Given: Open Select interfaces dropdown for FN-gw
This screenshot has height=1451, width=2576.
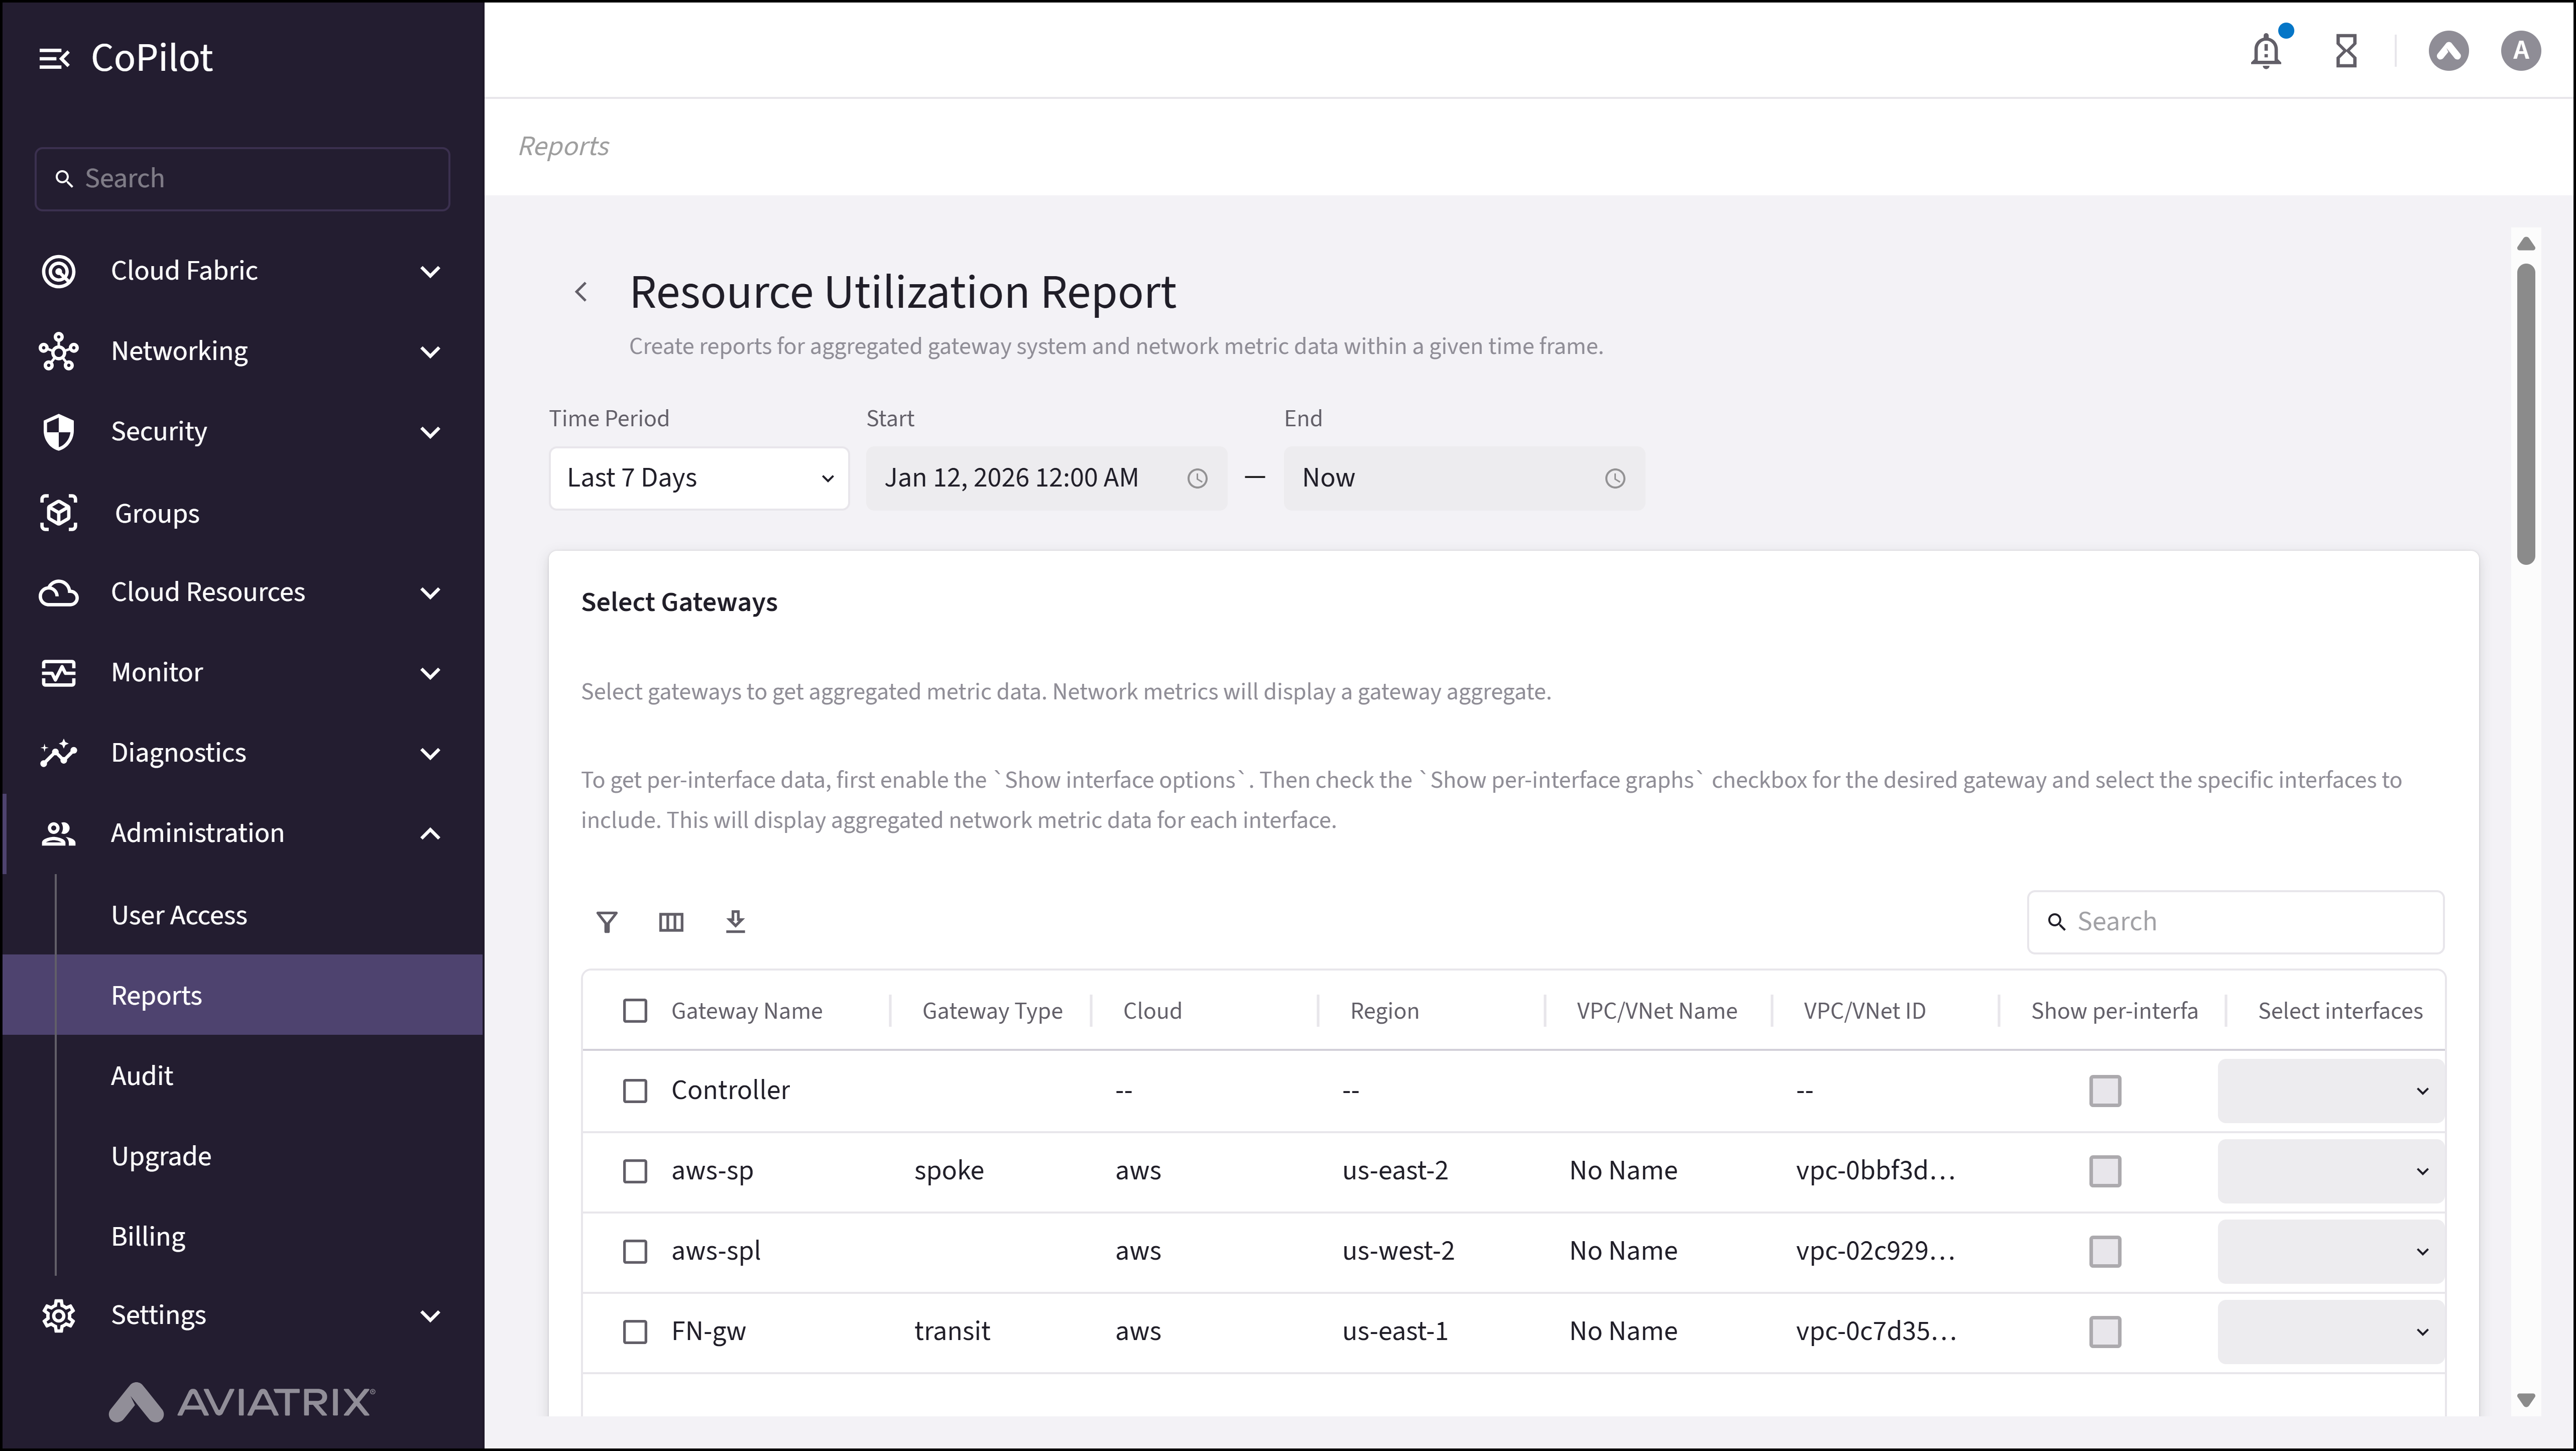Looking at the screenshot, I should pyautogui.click(x=2330, y=1332).
